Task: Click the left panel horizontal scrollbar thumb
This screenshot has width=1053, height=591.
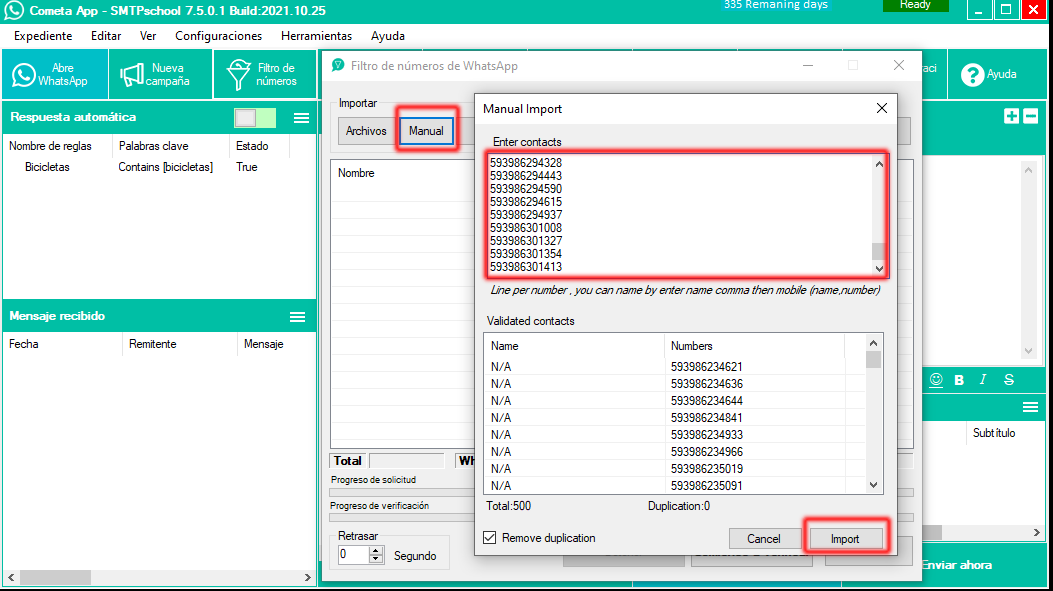Action: coord(55,577)
